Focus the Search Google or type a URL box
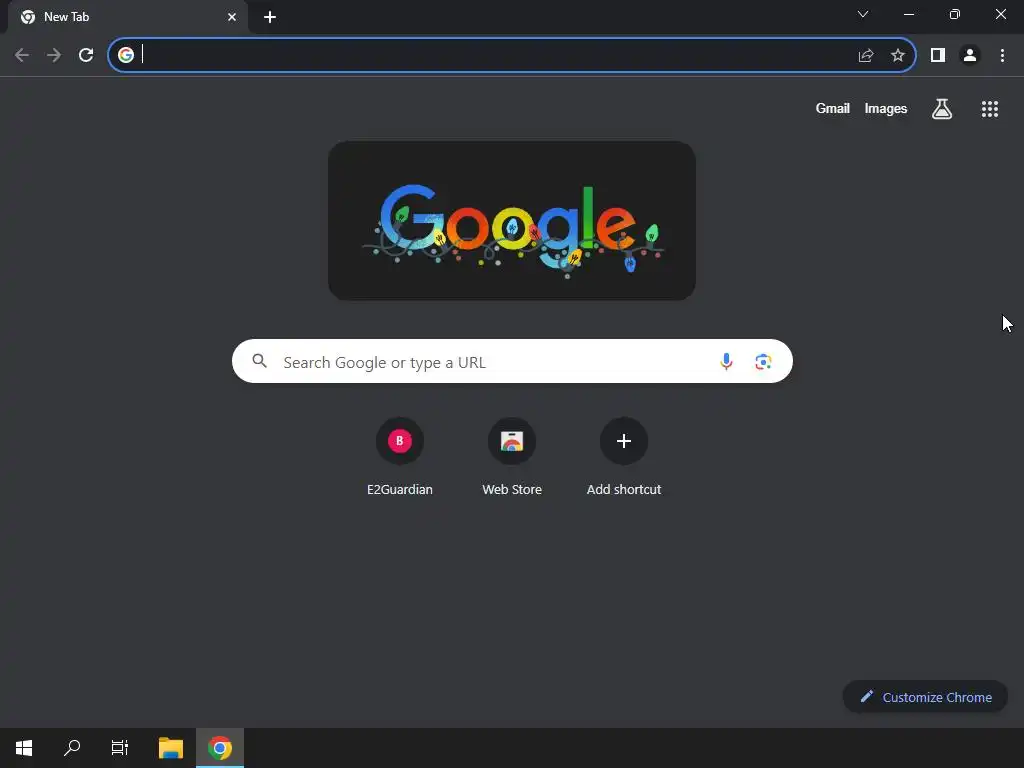This screenshot has width=1024, height=768. pos(512,361)
